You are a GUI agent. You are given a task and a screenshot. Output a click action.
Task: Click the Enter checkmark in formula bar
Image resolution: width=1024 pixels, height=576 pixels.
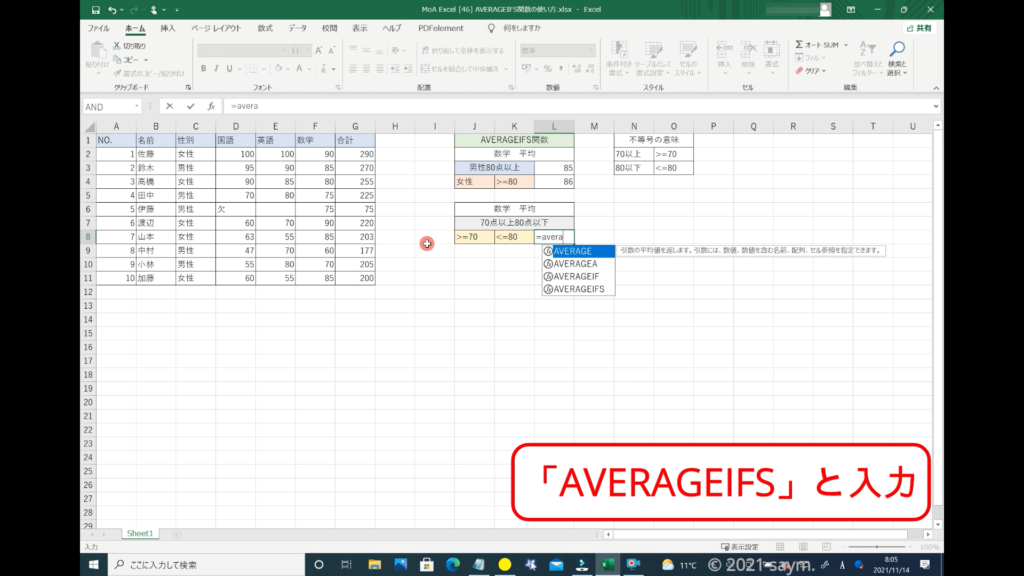coord(190,106)
